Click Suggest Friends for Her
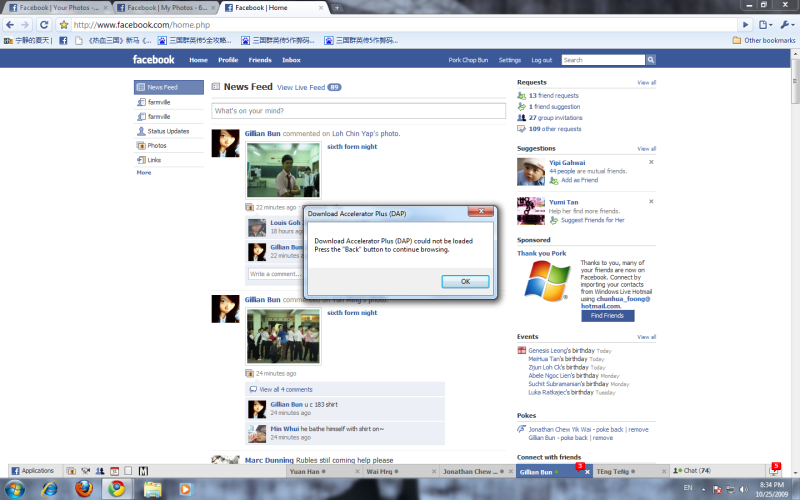Screen dimensions: 800x500 pyautogui.click(x=592, y=220)
